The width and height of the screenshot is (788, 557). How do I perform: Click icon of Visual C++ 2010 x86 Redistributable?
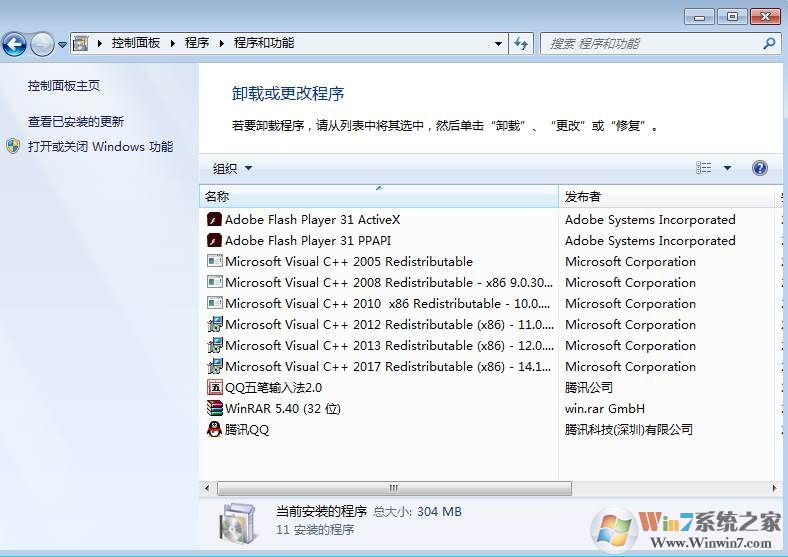[x=215, y=303]
